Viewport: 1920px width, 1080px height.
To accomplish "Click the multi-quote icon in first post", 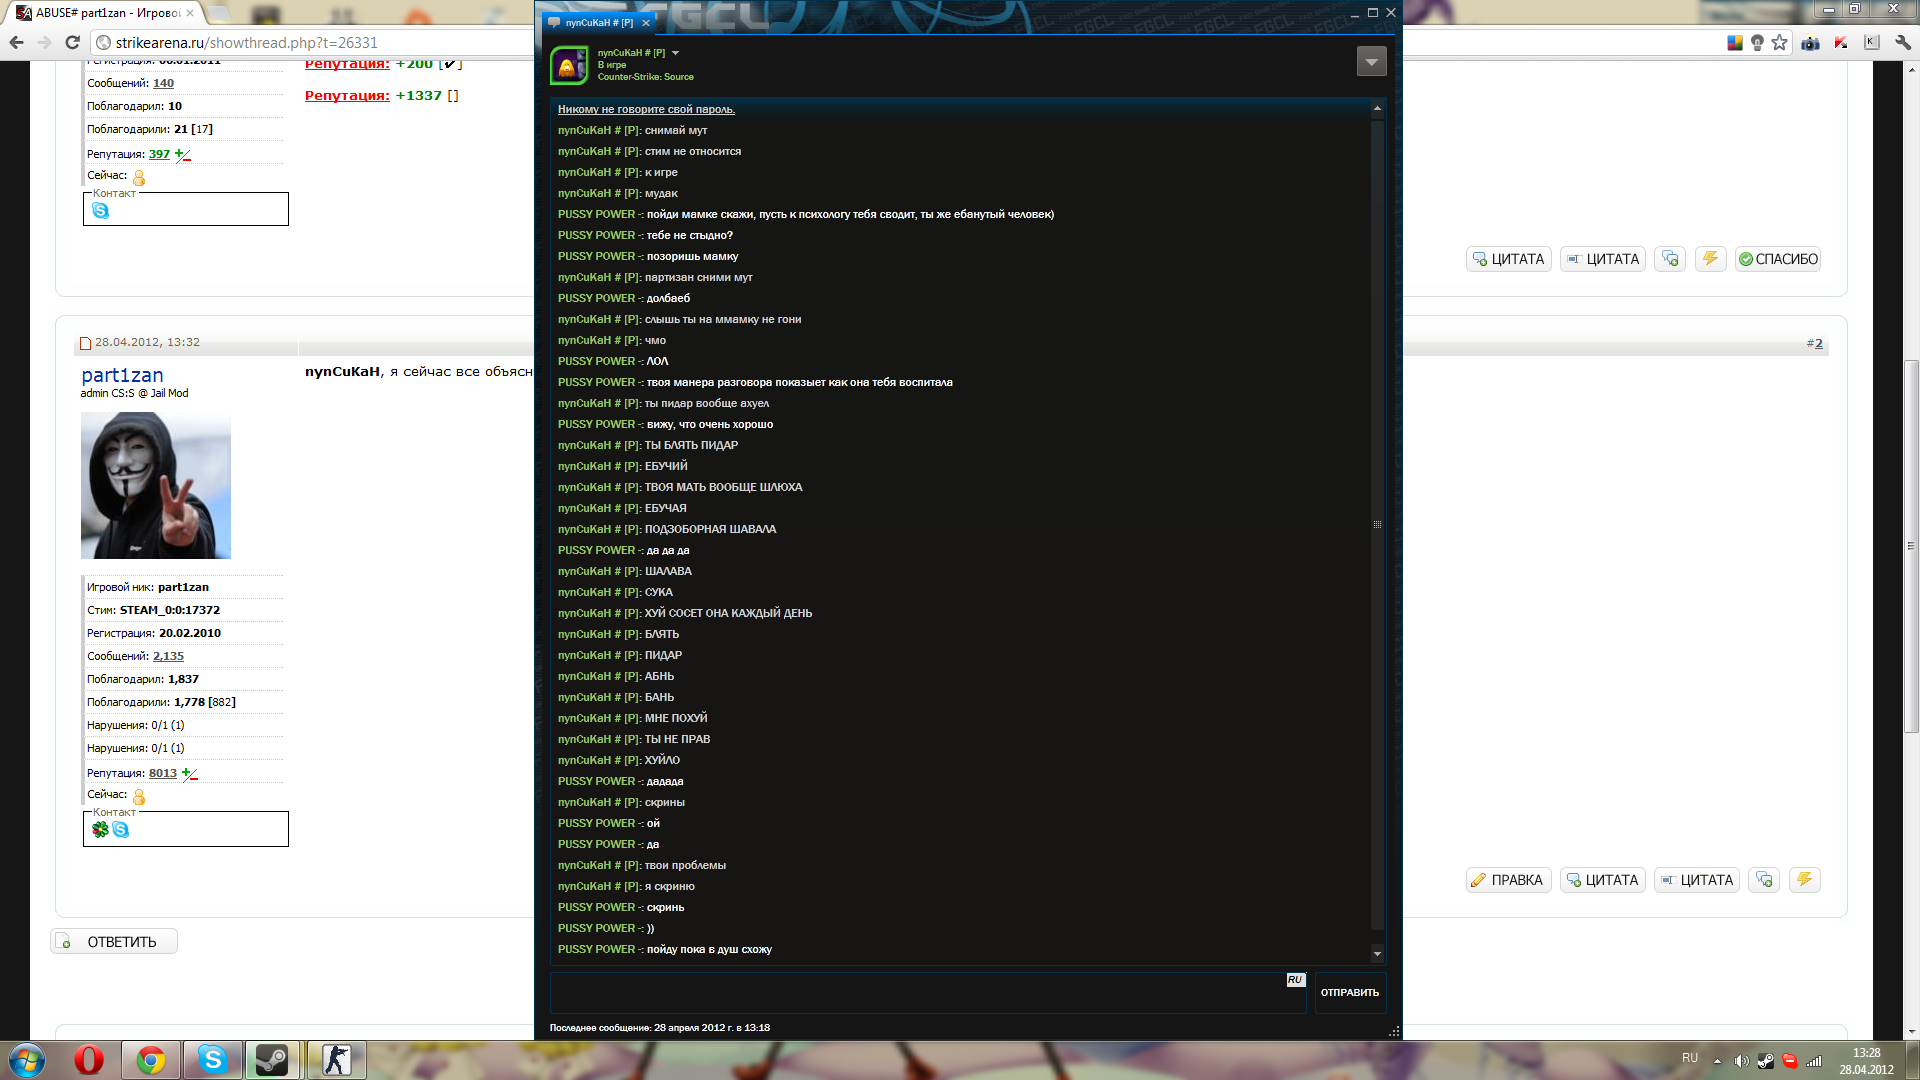I will [1670, 259].
